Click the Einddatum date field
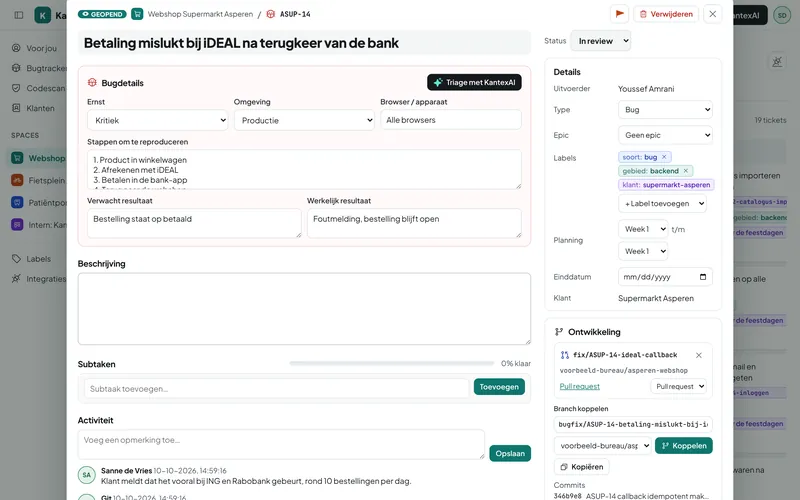The height and width of the screenshot is (500, 800). pos(665,277)
